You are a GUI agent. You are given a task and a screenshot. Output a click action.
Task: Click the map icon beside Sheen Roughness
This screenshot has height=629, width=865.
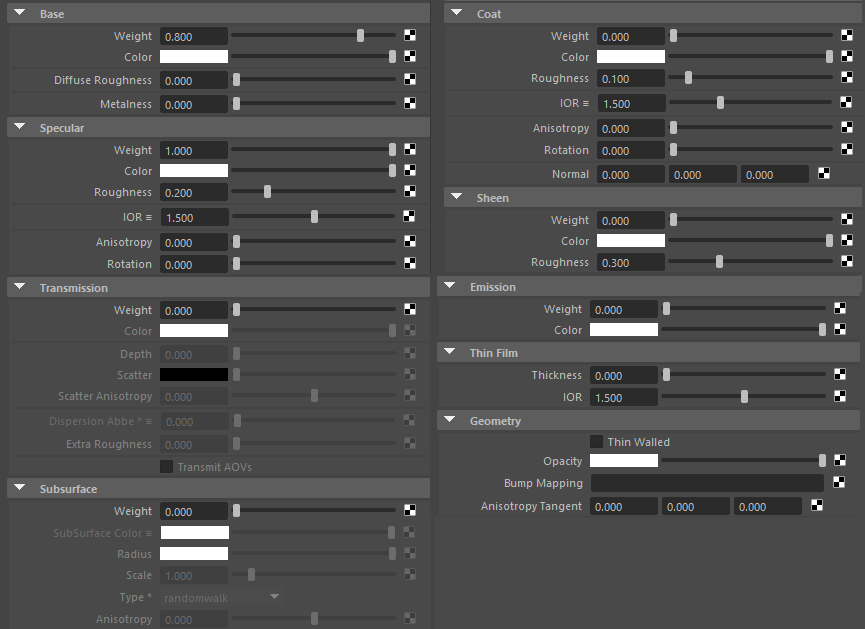pyautogui.click(x=846, y=262)
